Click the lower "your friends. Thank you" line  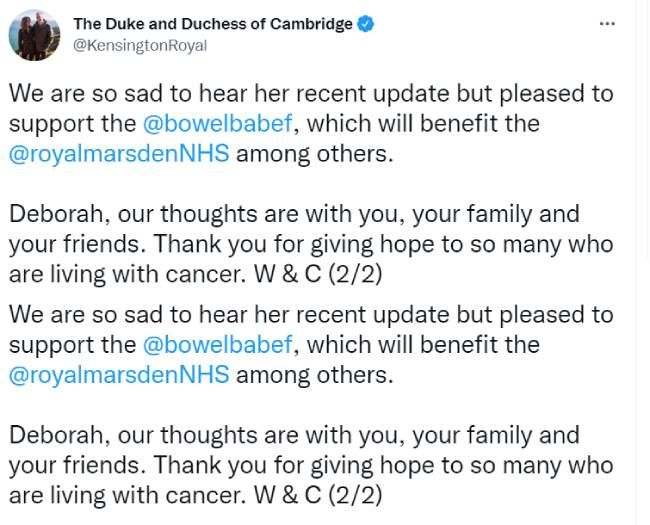point(311,465)
